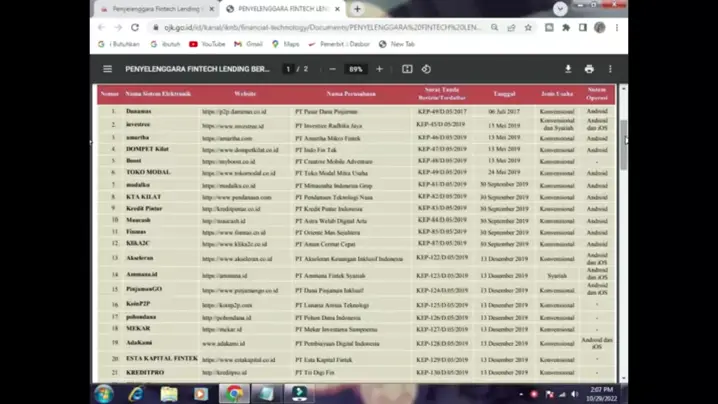Image resolution: width=718 pixels, height=404 pixels.
Task: Bookmark this page with the star icon
Action: pyautogui.click(x=528, y=28)
